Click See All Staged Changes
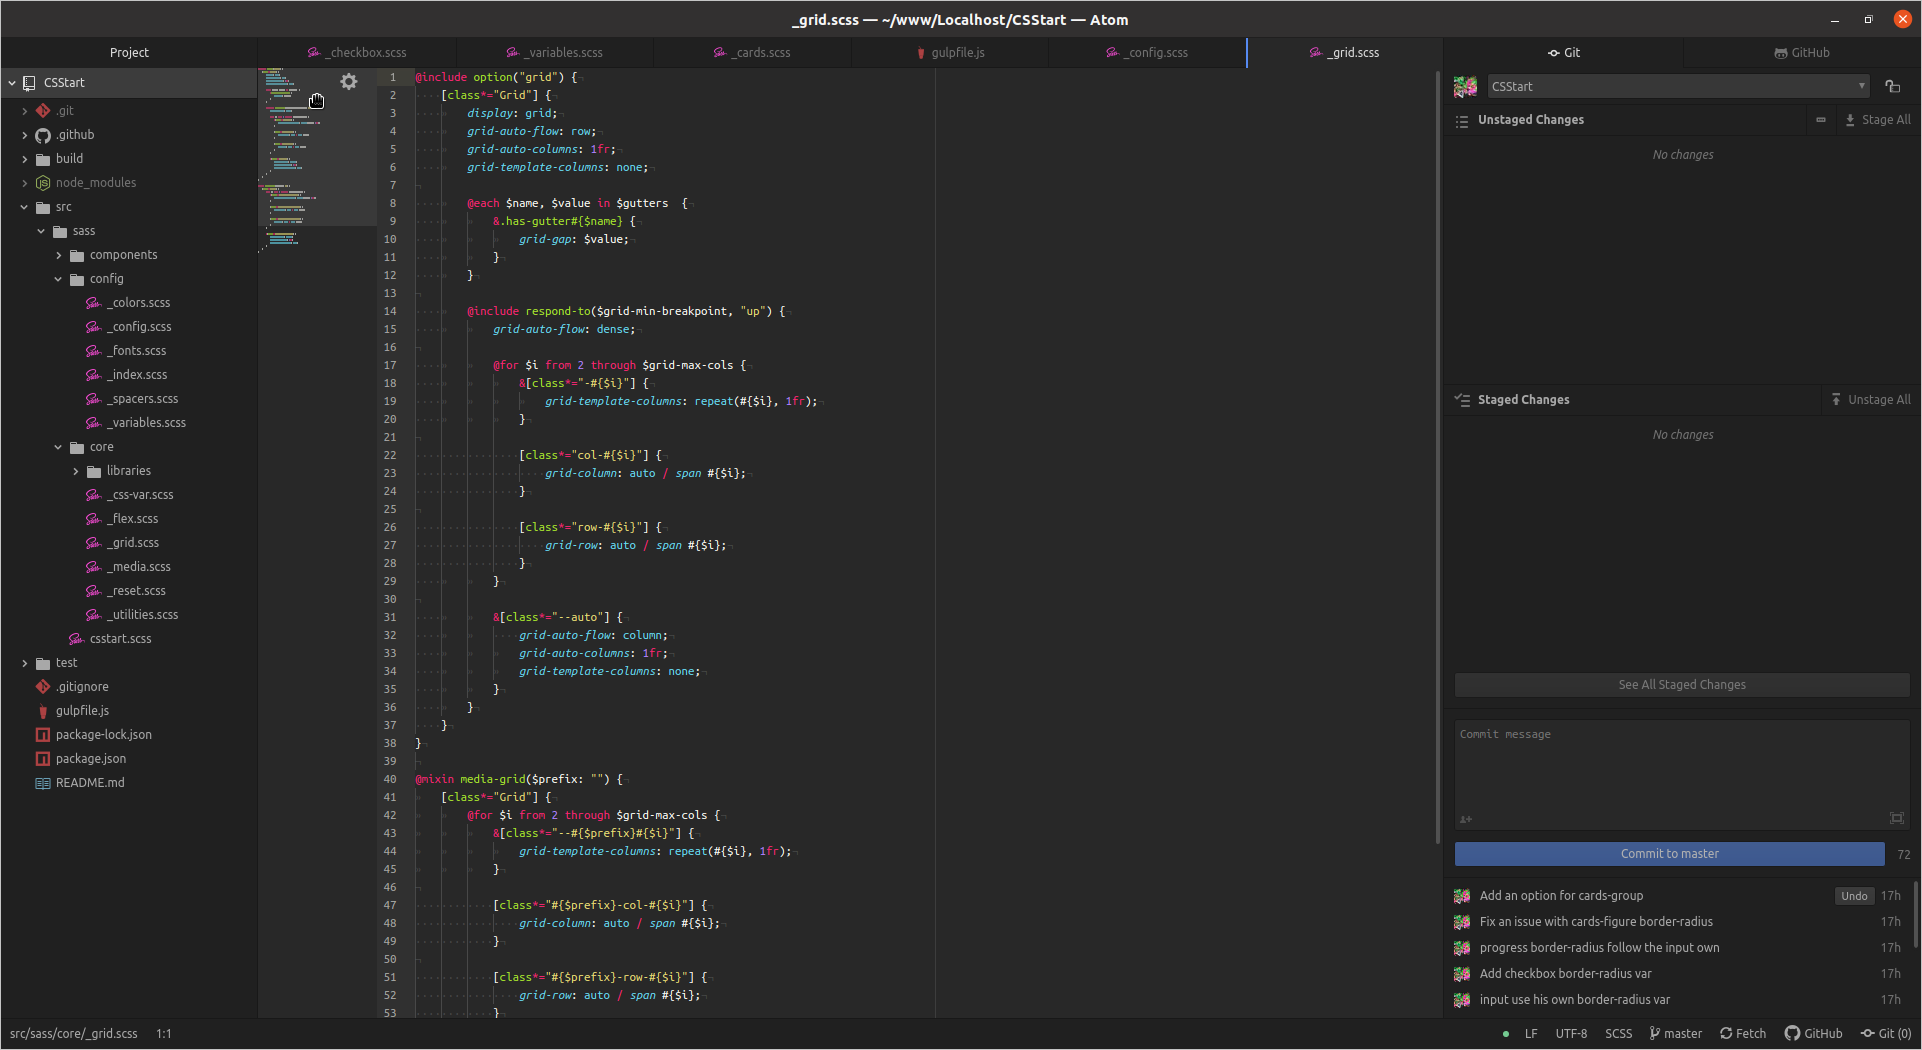This screenshot has width=1922, height=1050. tap(1682, 685)
